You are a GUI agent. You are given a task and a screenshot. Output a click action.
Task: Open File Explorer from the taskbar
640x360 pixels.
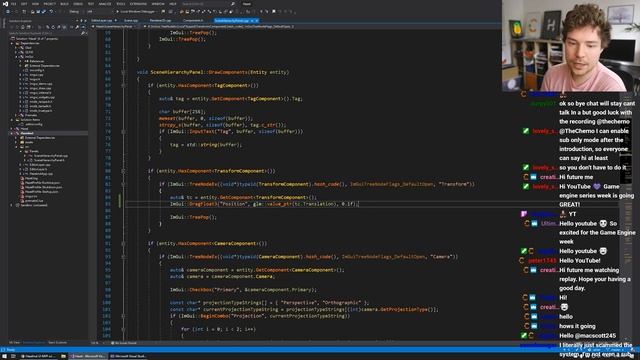tap(63, 356)
